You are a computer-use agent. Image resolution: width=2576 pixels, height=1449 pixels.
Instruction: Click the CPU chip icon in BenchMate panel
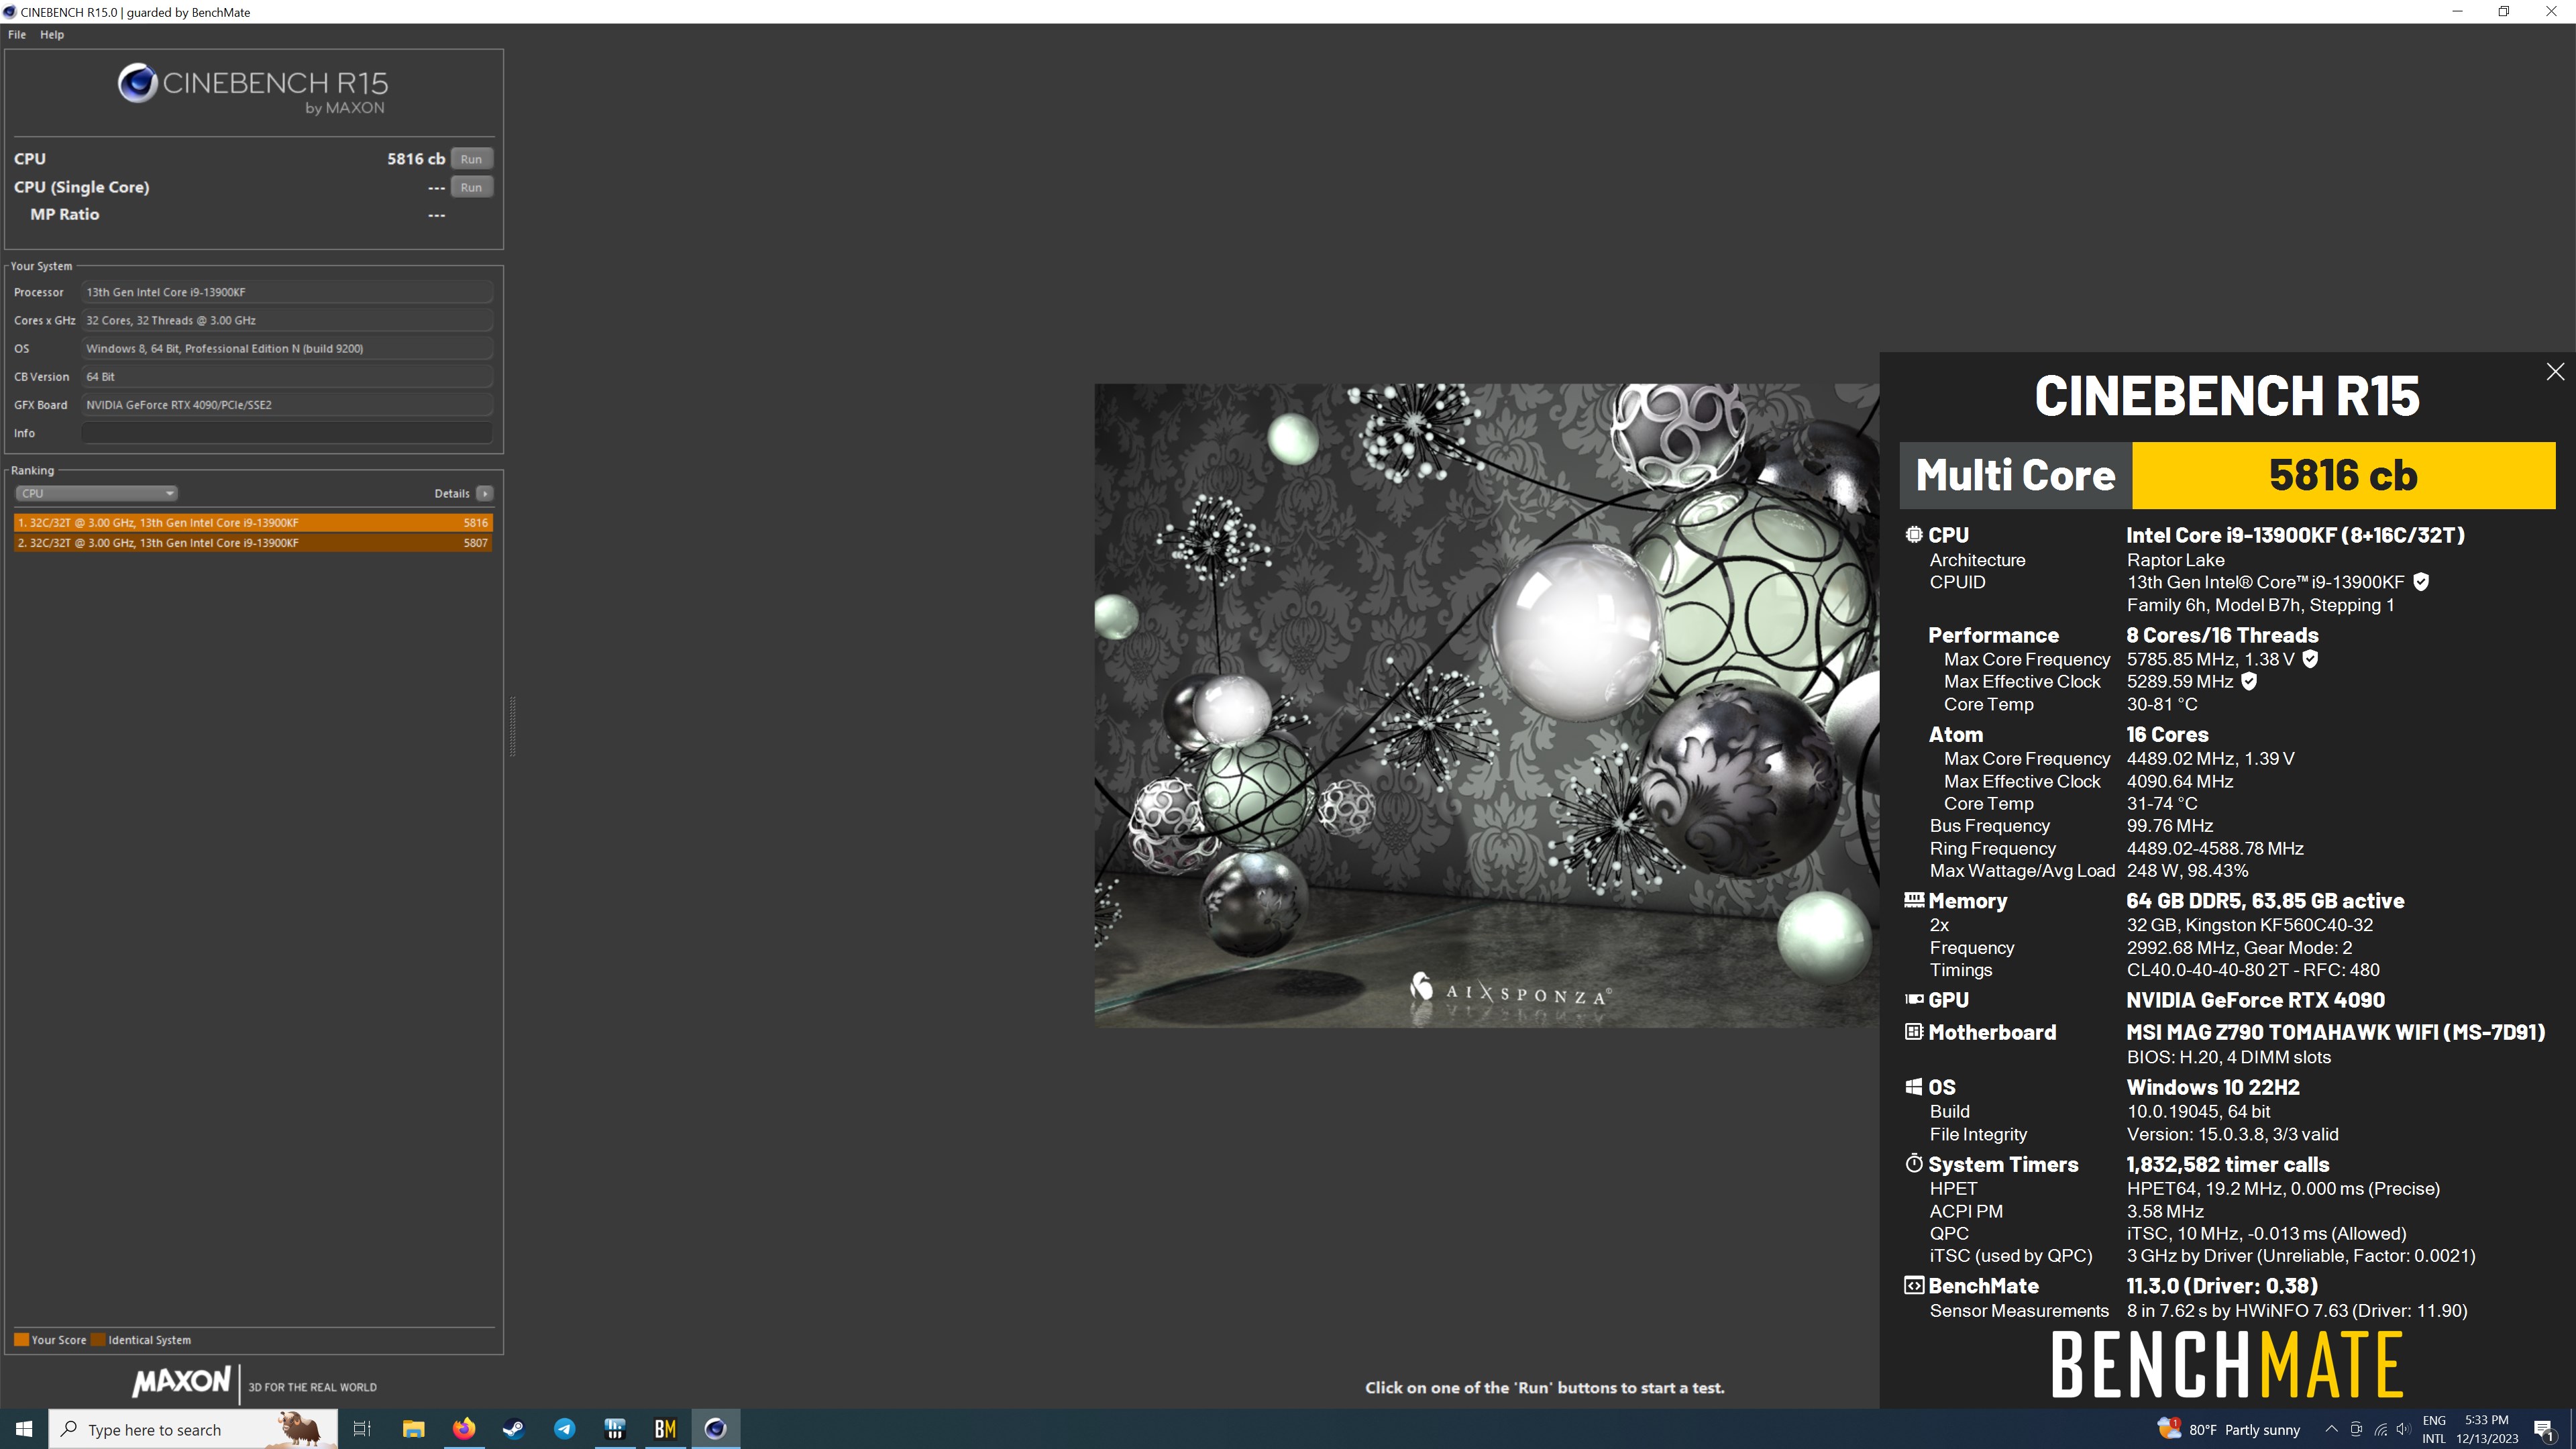pos(1914,535)
